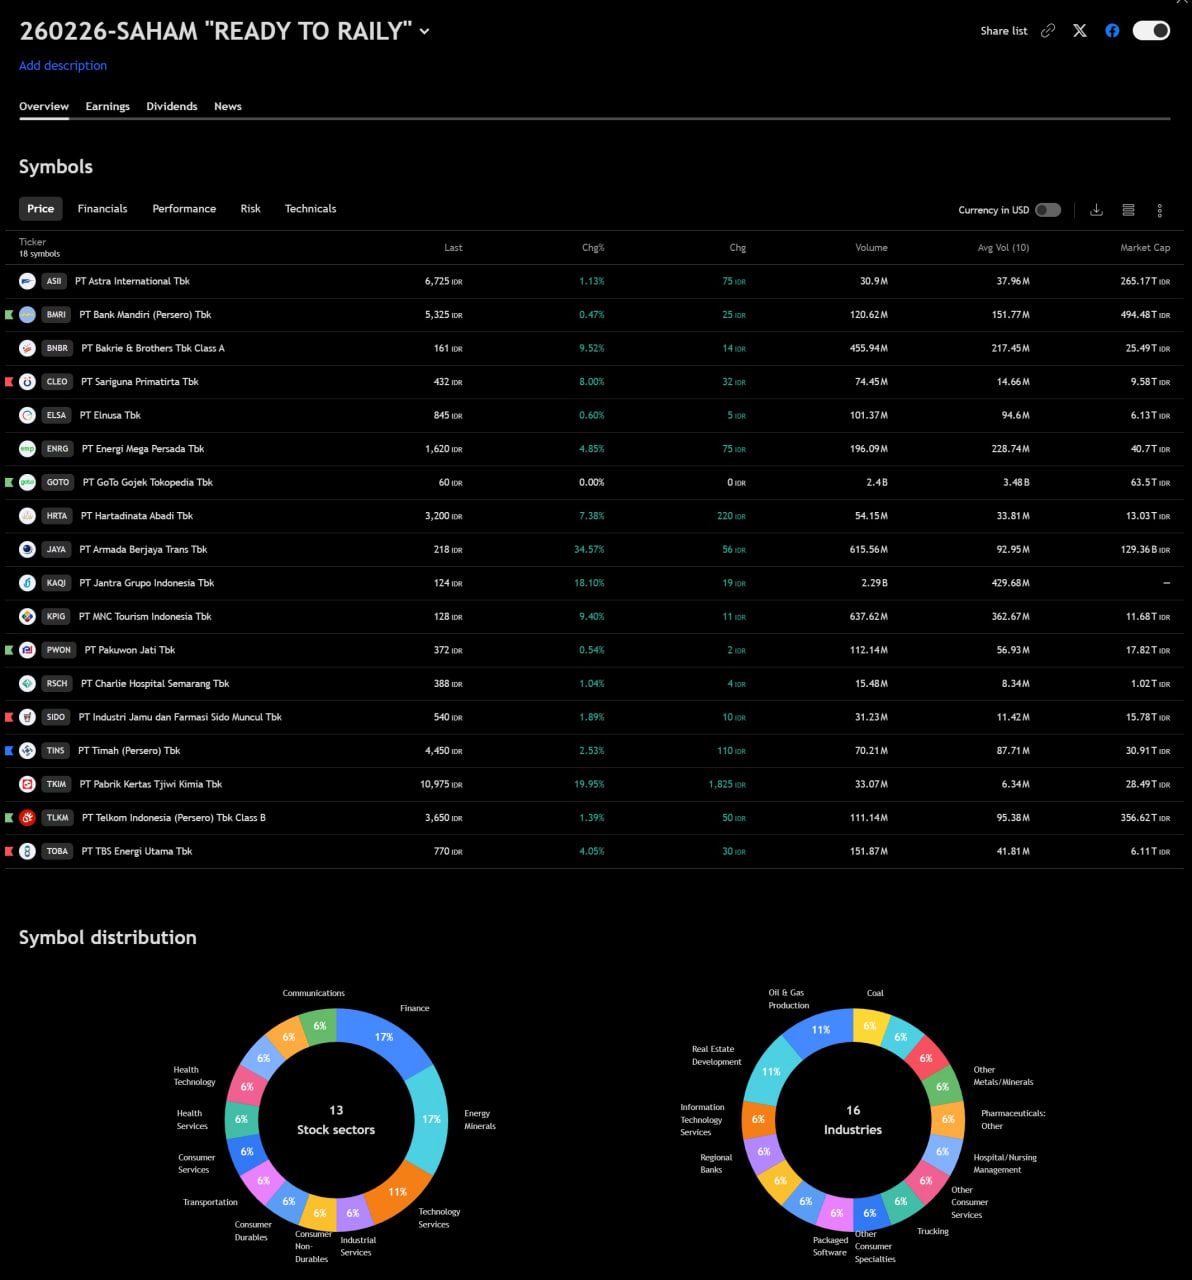Click the SIDO company logo
Screen dimensions: 1192x1280
point(27,717)
